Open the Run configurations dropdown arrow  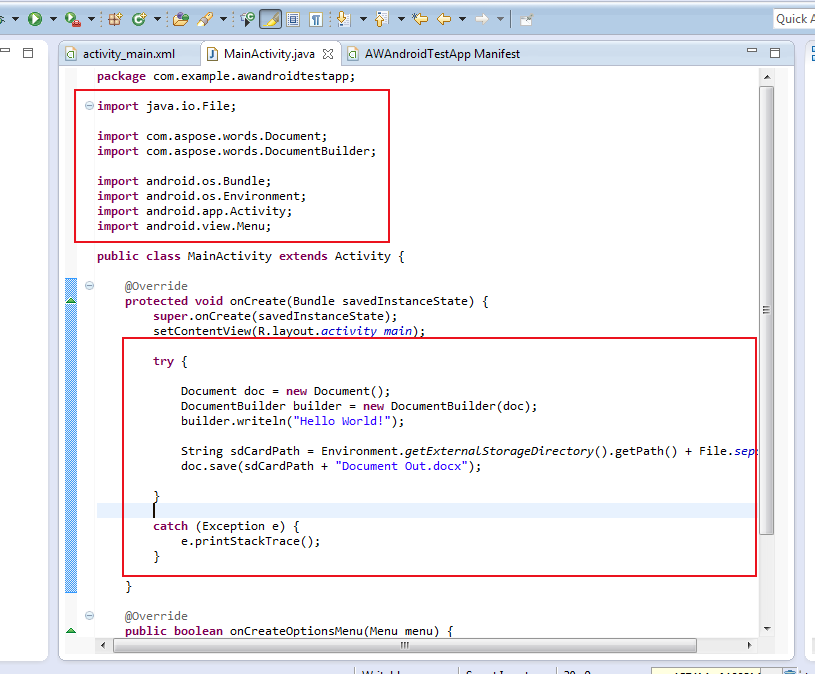53,19
